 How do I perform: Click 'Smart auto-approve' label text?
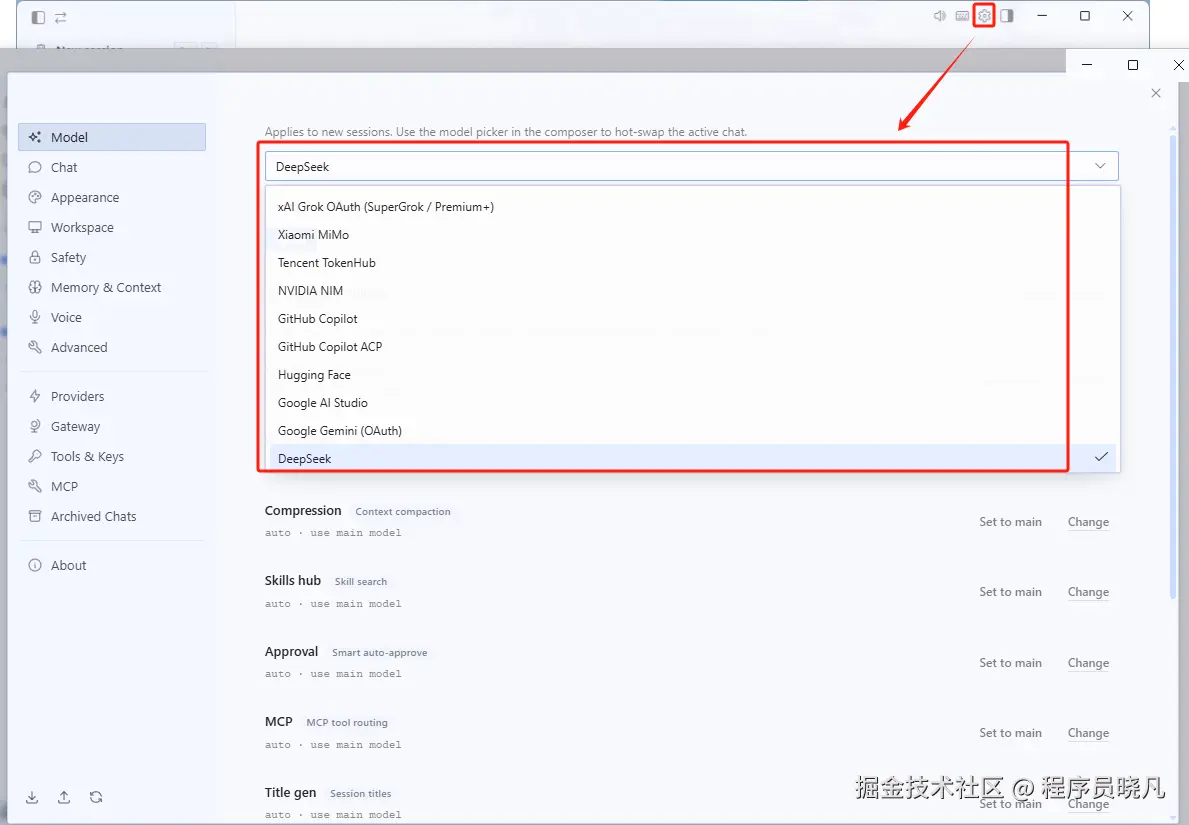pos(379,653)
